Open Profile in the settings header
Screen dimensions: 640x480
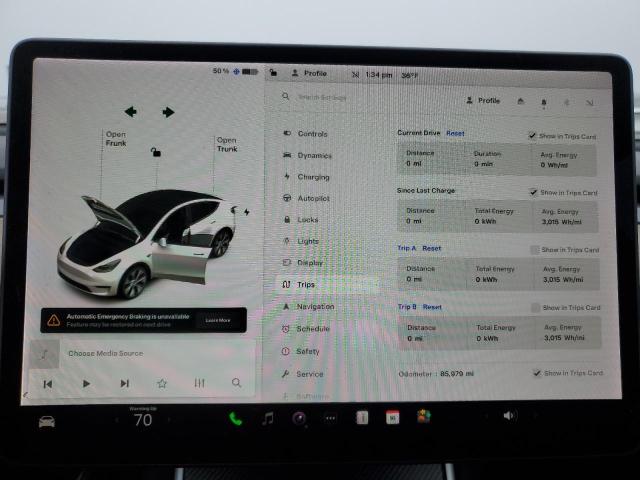coord(483,100)
